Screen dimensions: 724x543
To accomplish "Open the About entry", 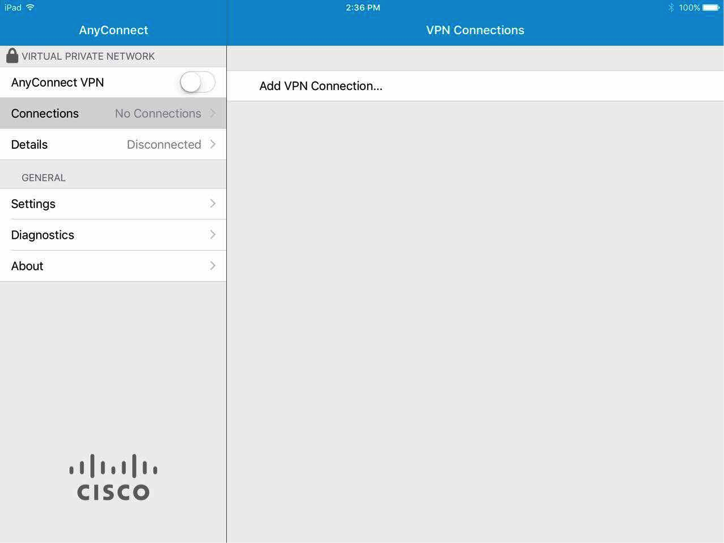I will pyautogui.click(x=27, y=266).
